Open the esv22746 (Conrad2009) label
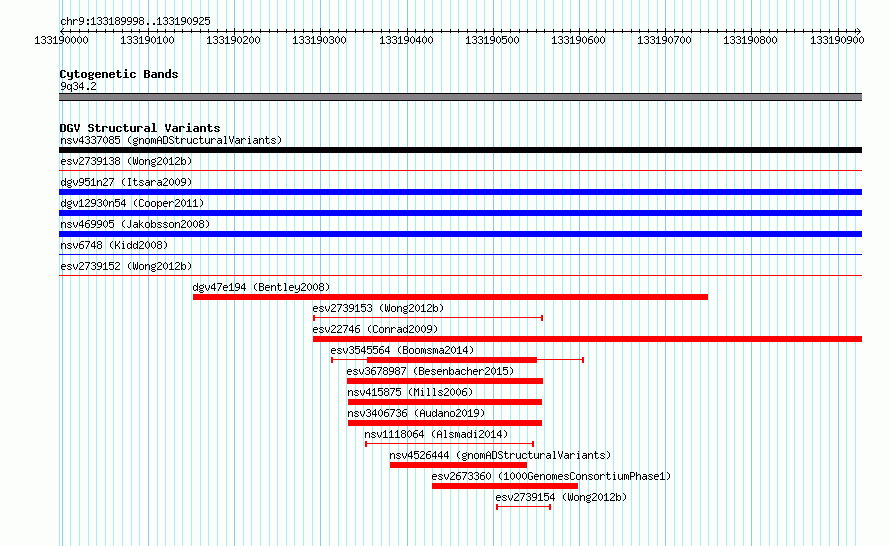The width and height of the screenshot is (890, 546). click(x=375, y=329)
